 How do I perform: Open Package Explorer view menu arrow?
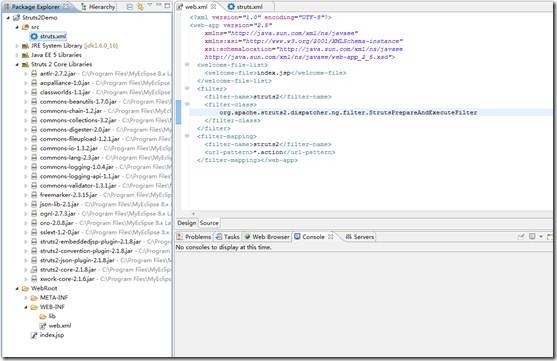pyautogui.click(x=150, y=6)
